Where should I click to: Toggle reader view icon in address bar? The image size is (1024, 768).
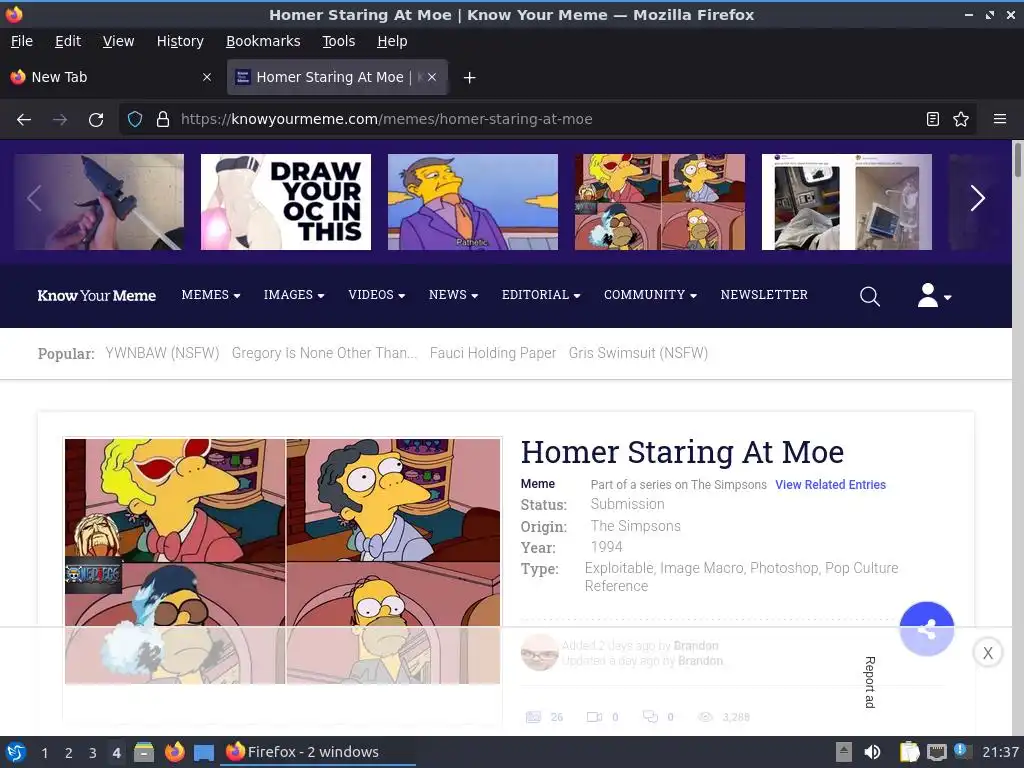pyautogui.click(x=933, y=119)
